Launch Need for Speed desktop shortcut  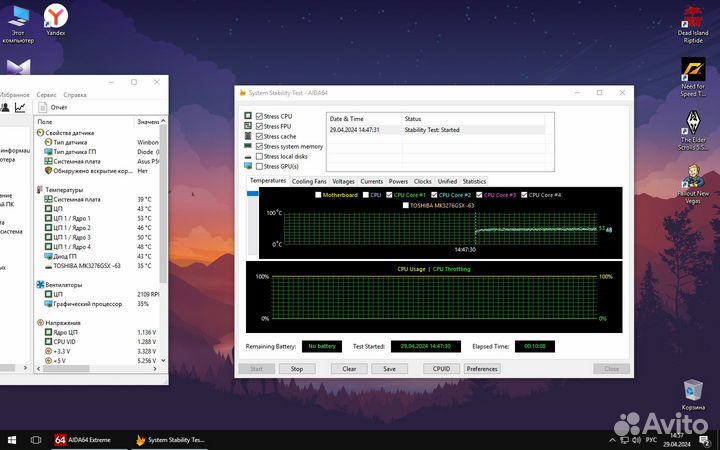click(693, 77)
